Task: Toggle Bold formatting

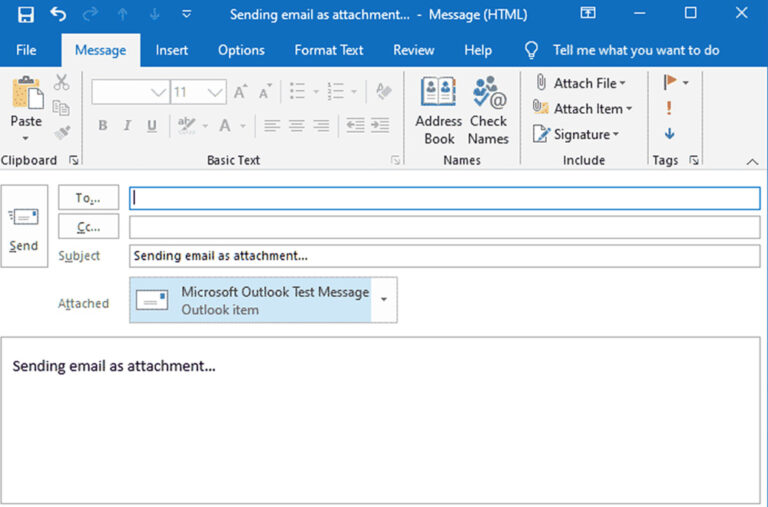Action: 102,126
